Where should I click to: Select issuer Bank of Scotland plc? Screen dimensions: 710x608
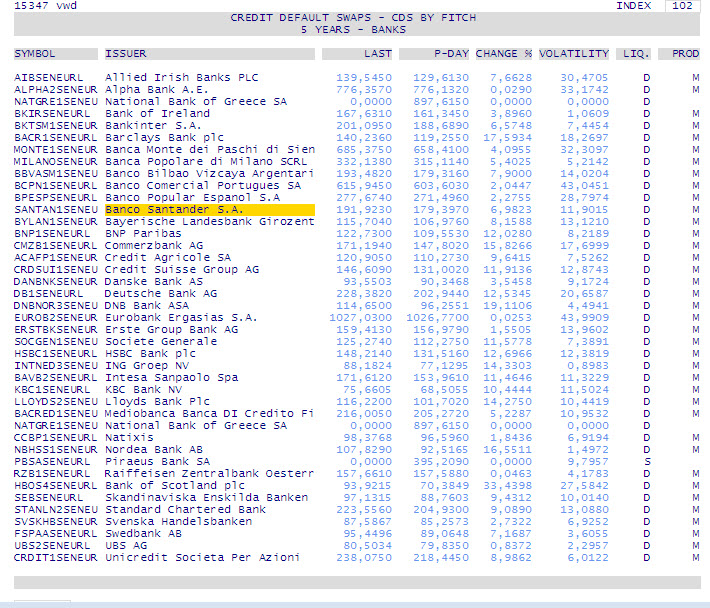point(175,485)
